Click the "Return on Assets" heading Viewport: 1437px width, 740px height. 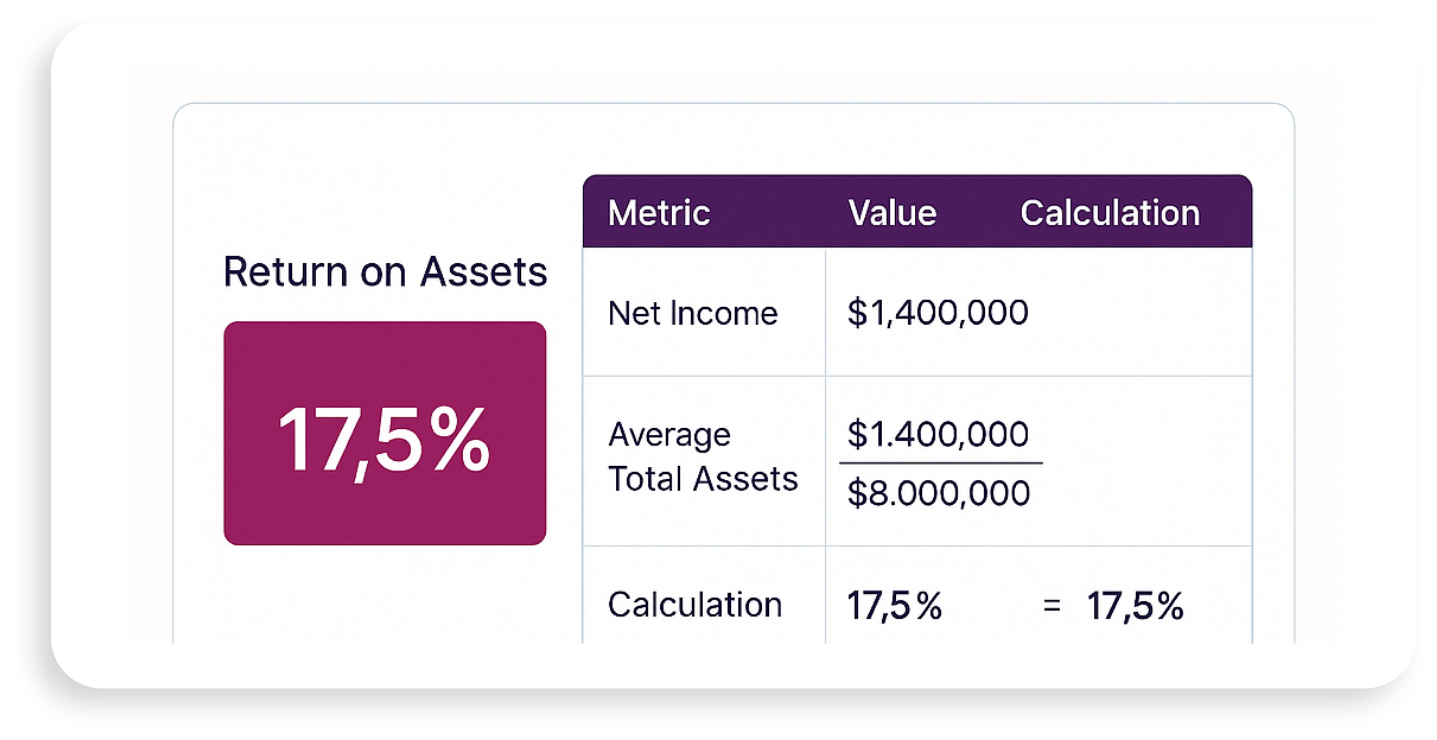[385, 272]
